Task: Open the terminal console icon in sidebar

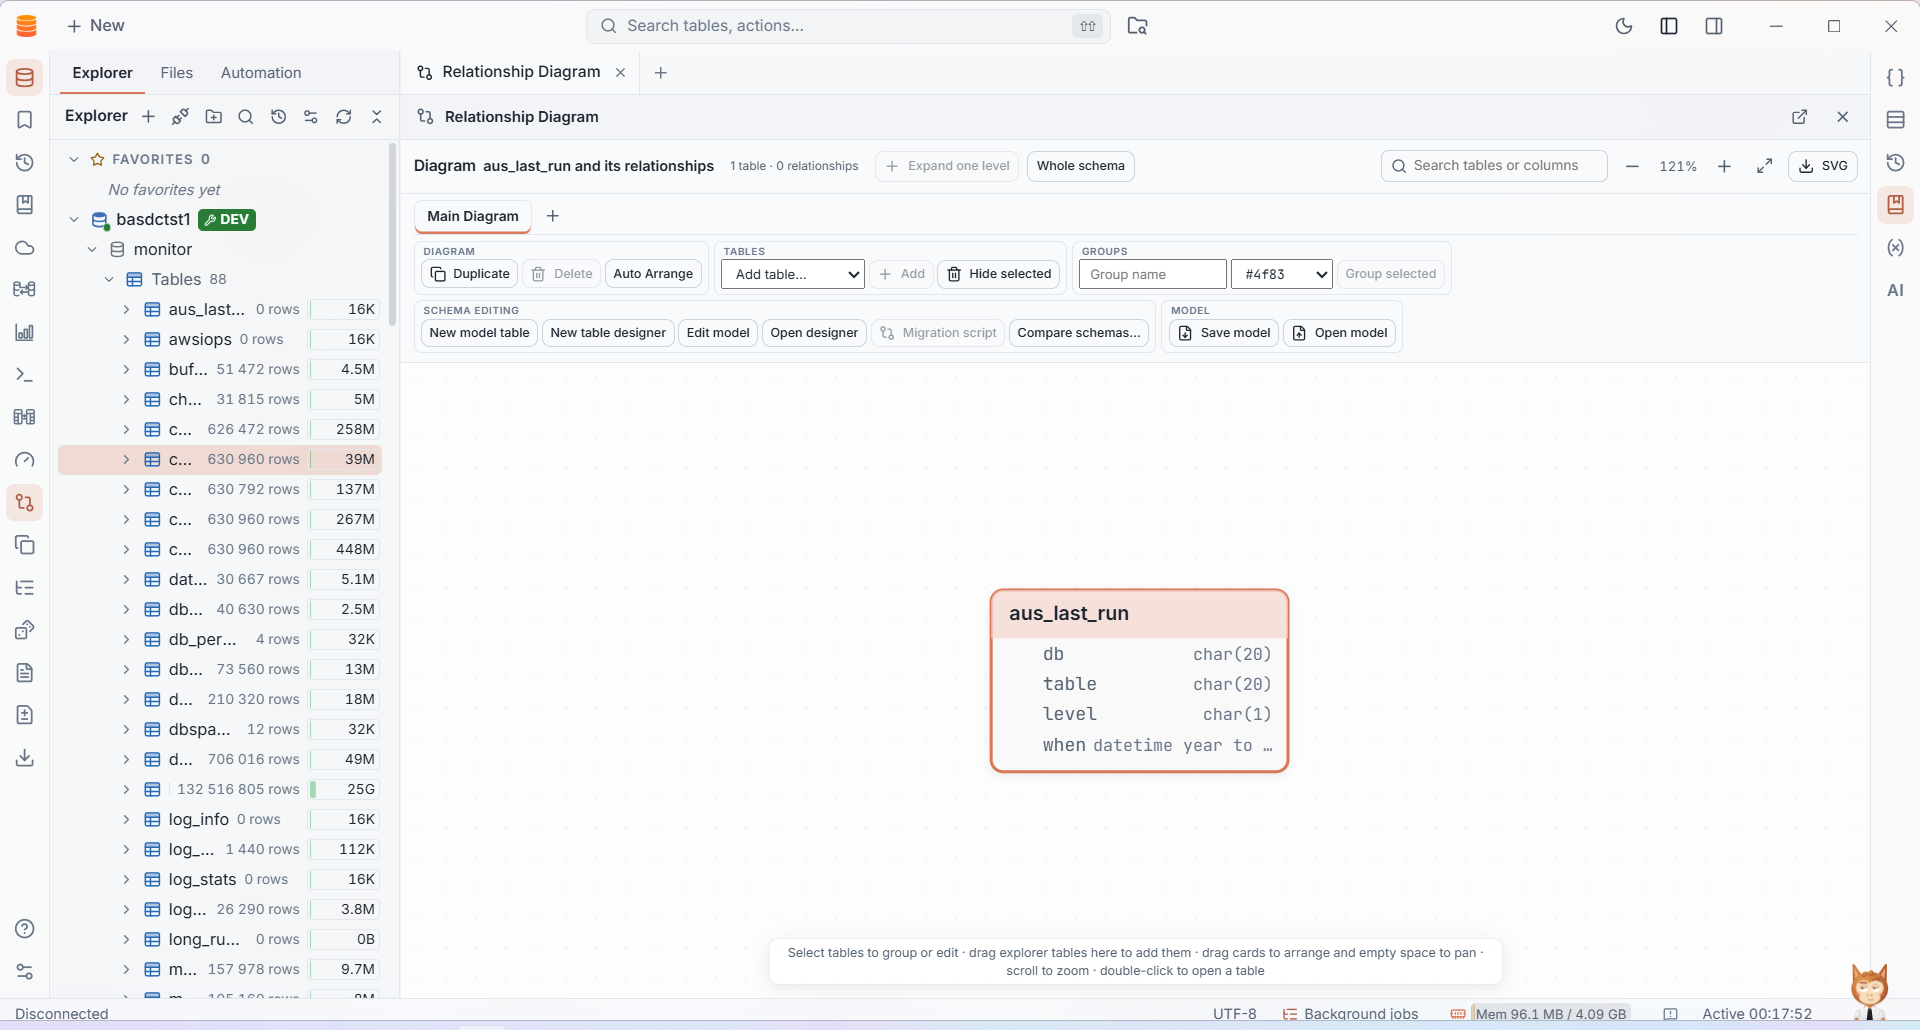Action: pos(25,375)
